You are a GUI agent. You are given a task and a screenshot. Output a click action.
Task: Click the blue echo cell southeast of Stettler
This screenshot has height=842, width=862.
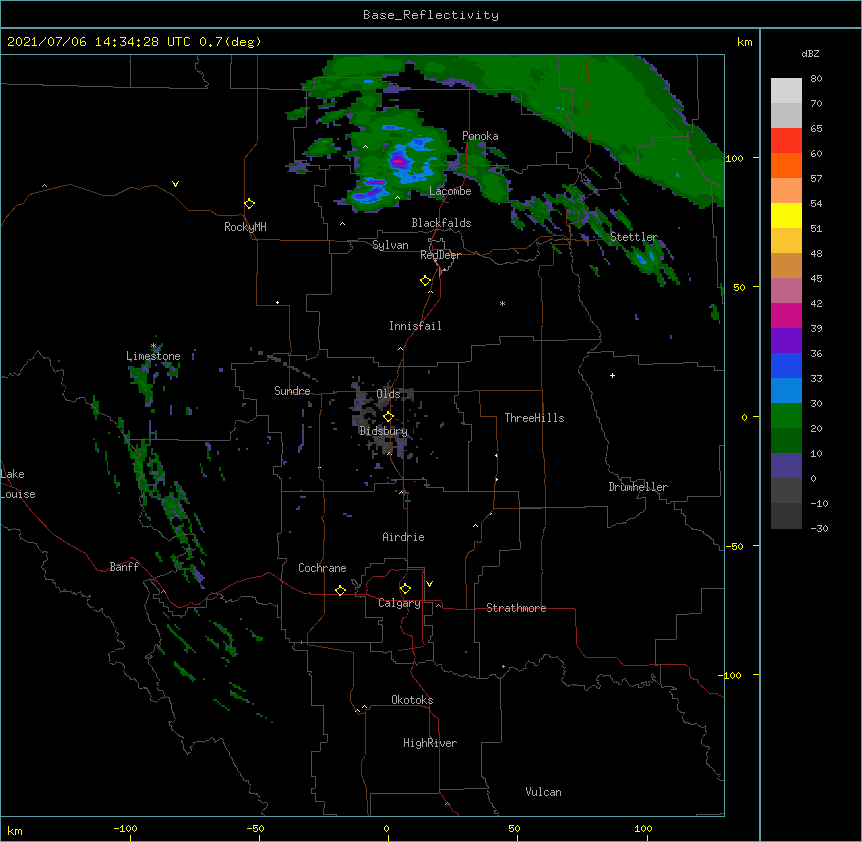tap(643, 258)
